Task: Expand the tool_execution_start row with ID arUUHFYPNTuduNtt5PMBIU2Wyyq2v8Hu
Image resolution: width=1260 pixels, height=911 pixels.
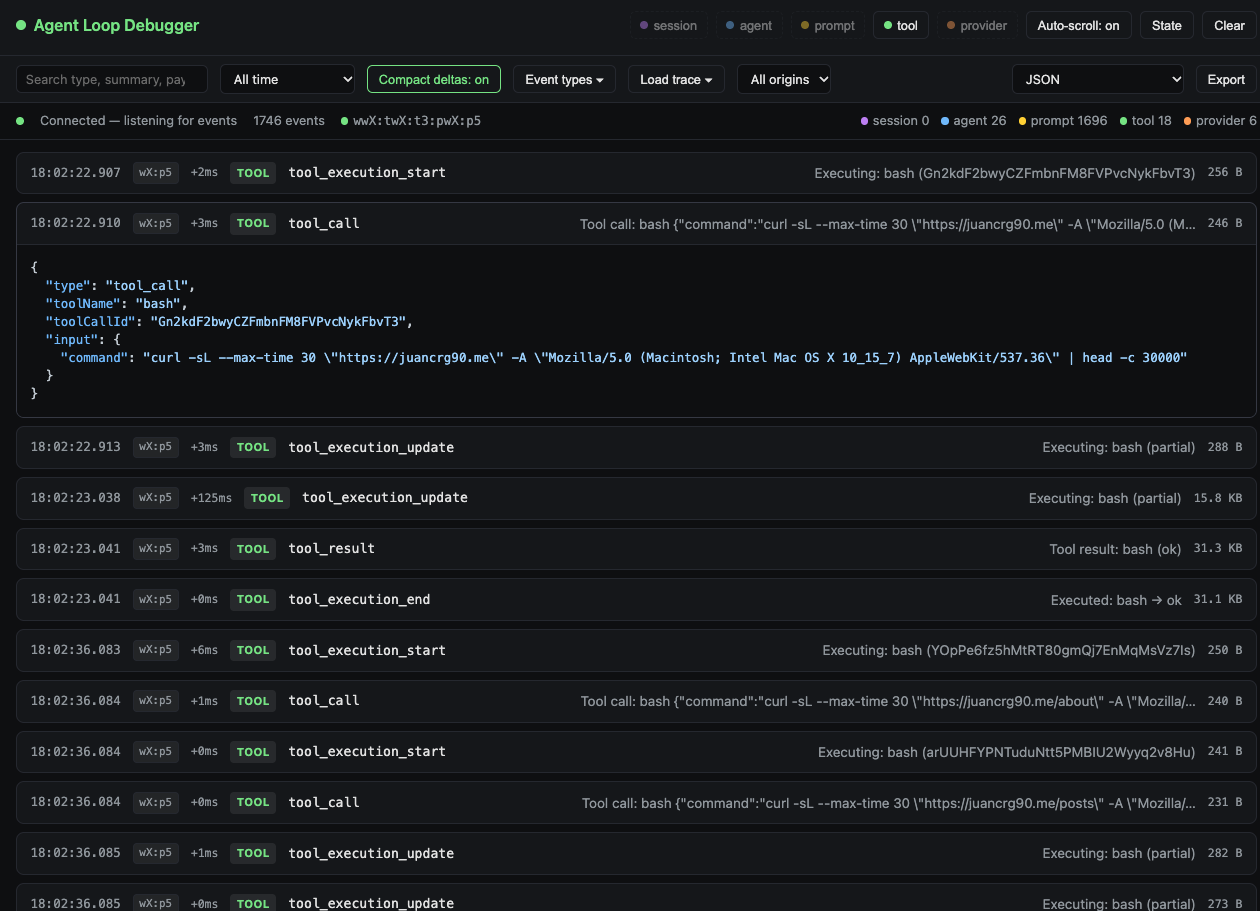Action: (636, 752)
